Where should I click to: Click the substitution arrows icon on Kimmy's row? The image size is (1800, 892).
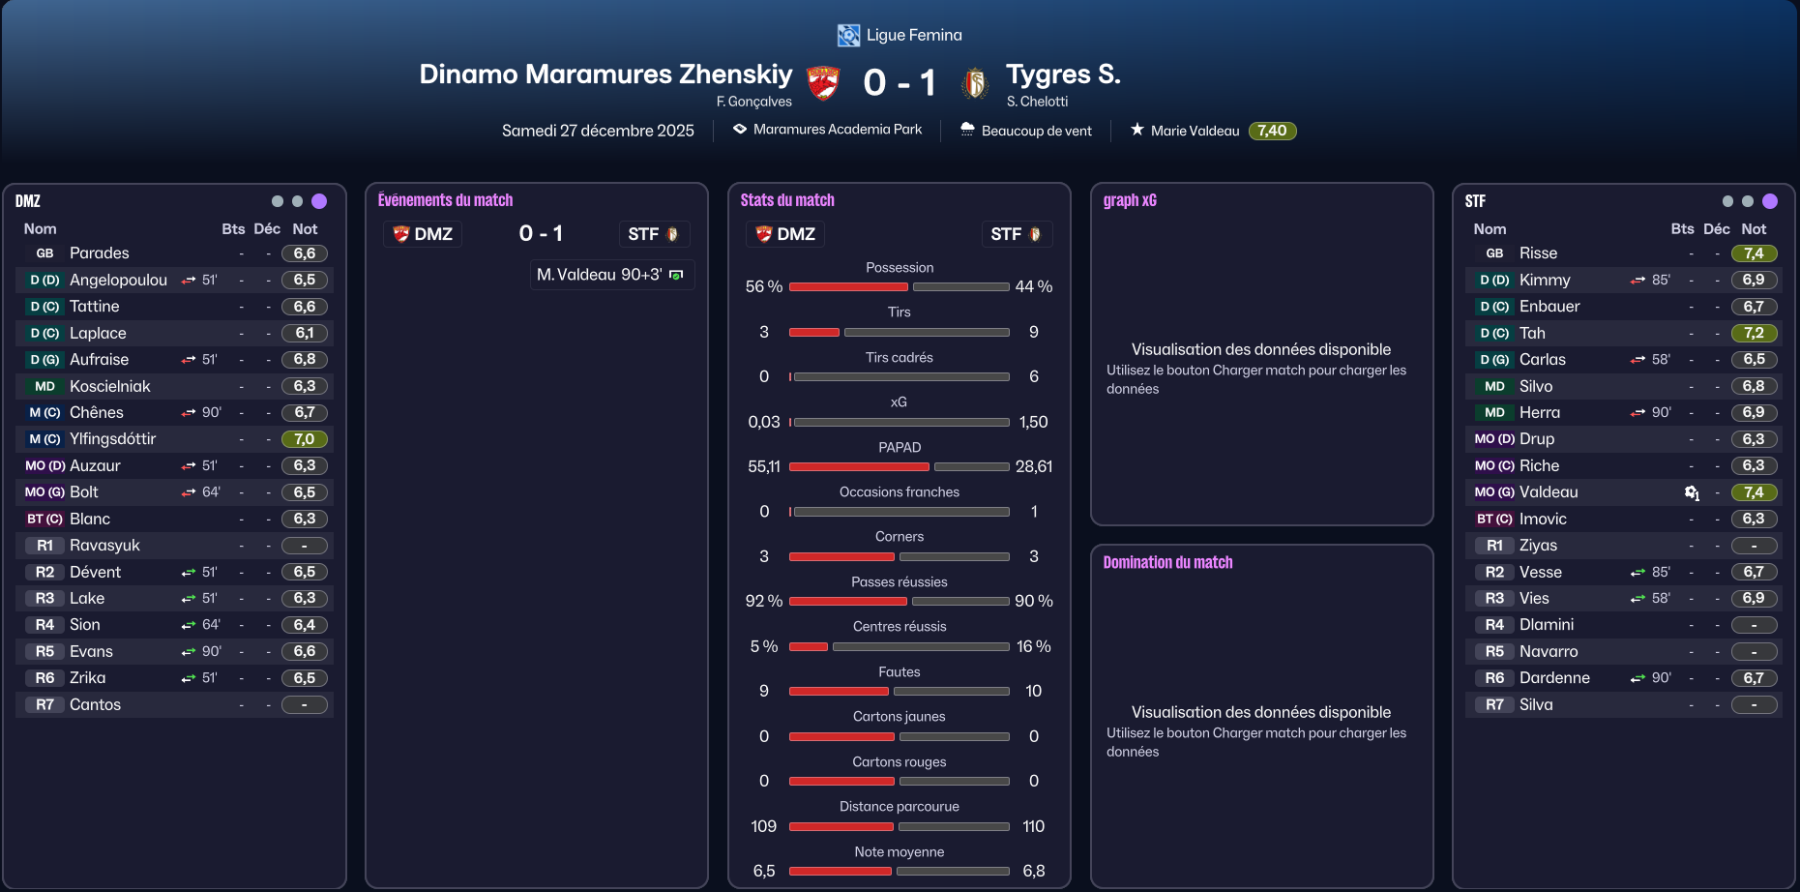point(1637,280)
